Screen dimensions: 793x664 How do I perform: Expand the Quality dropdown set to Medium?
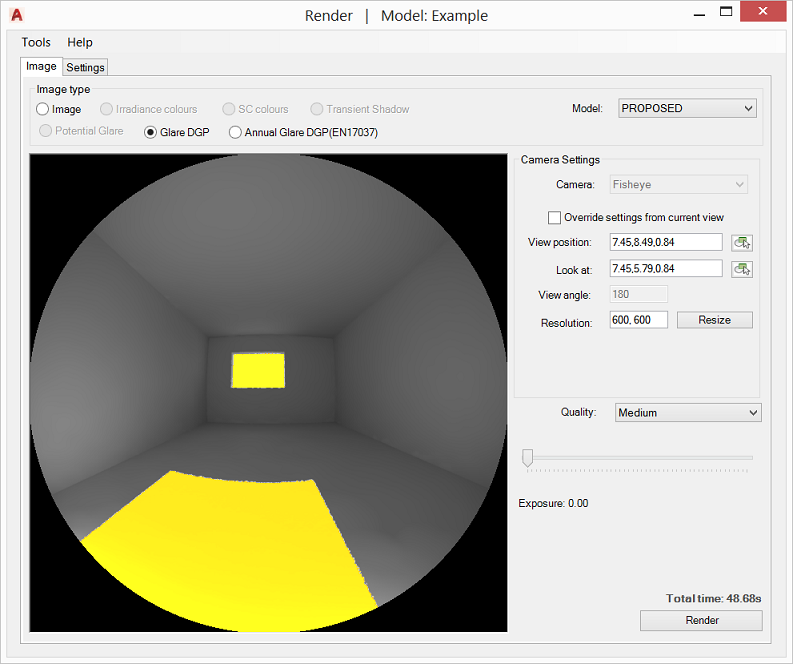click(x=687, y=412)
